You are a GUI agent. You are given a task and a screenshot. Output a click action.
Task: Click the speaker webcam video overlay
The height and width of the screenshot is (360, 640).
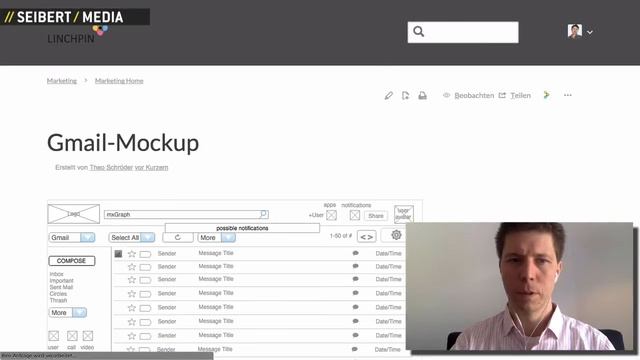click(x=519, y=286)
